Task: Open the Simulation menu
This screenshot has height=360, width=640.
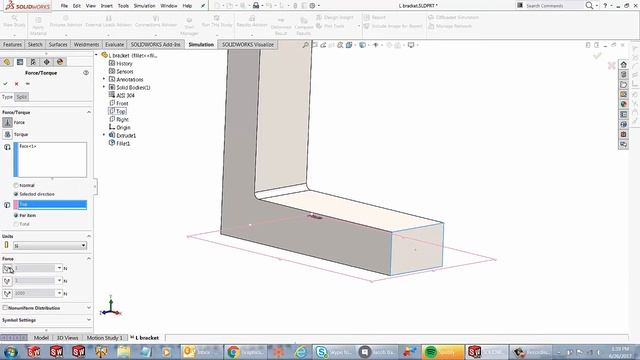Action: pyautogui.click(x=144, y=6)
